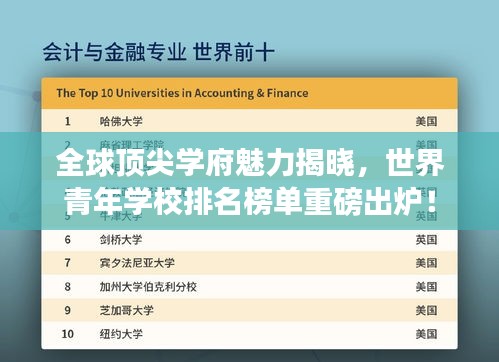The height and width of the screenshot is (362, 499).
Task: Click the Chinese heading 会计与金融专业 世界前十
Action: pos(158,52)
